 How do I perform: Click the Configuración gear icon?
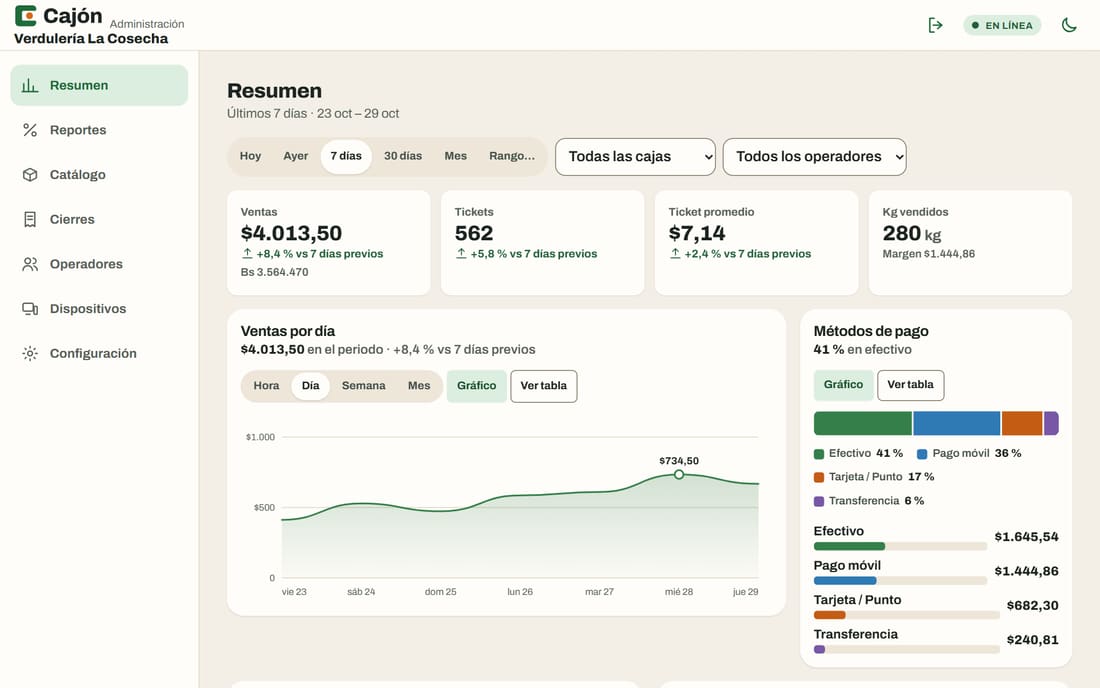[x=29, y=353]
